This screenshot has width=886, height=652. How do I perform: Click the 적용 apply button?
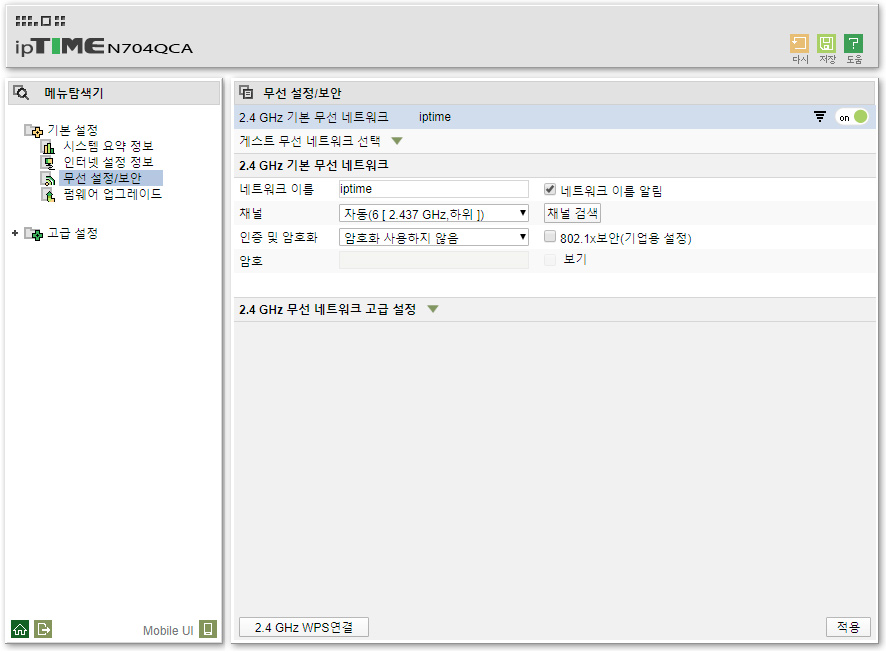(848, 627)
